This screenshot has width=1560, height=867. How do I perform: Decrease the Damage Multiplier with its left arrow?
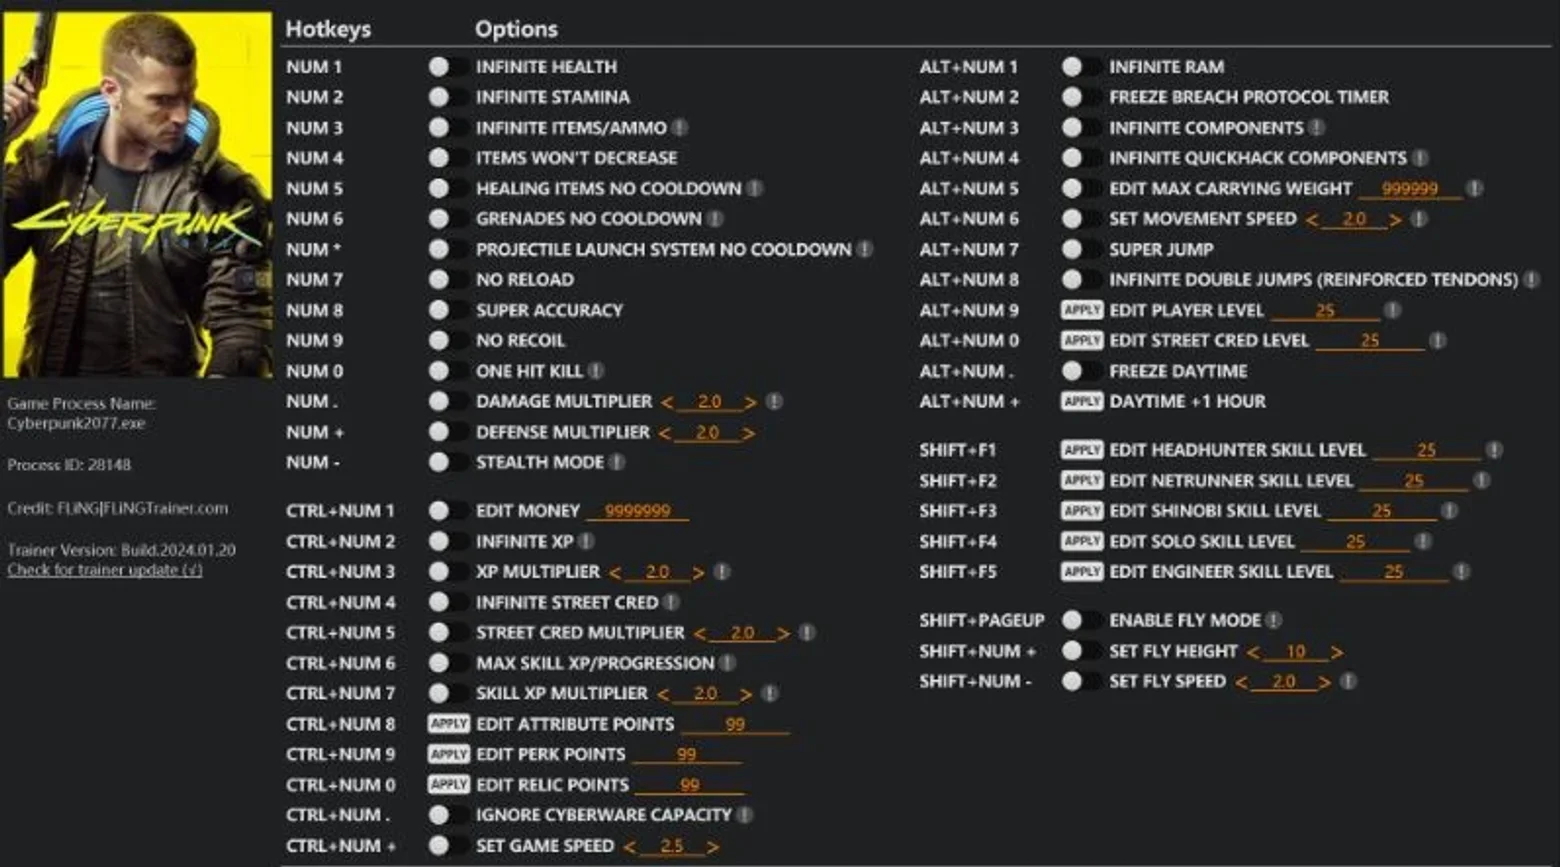tap(667, 403)
